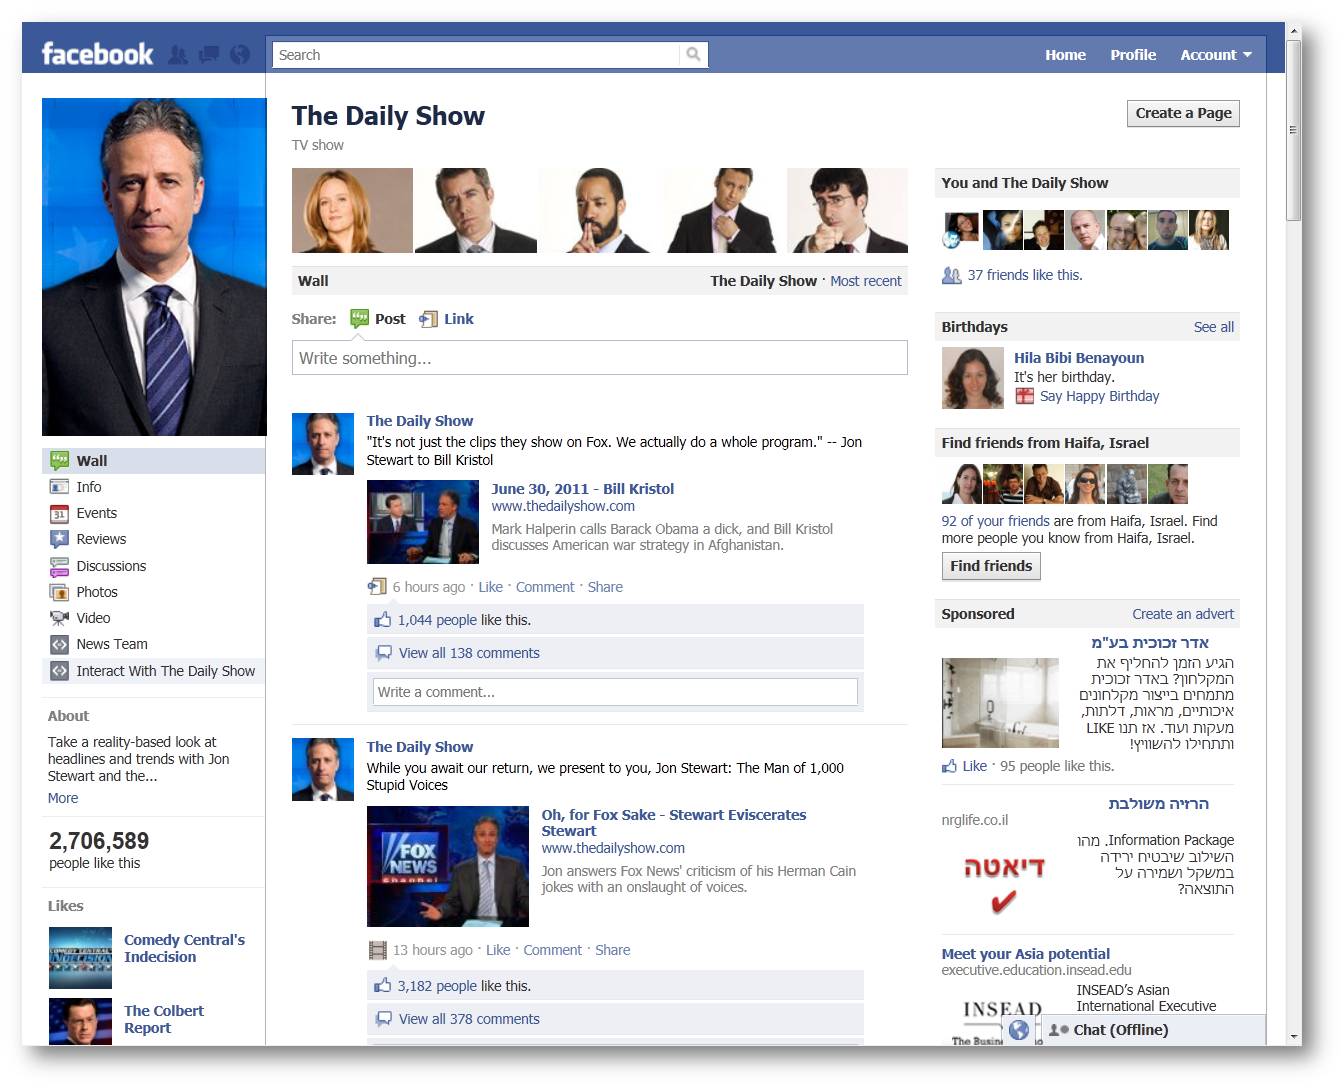Click the Facebook search field
The width and height of the screenshot is (1344, 1088).
point(477,55)
